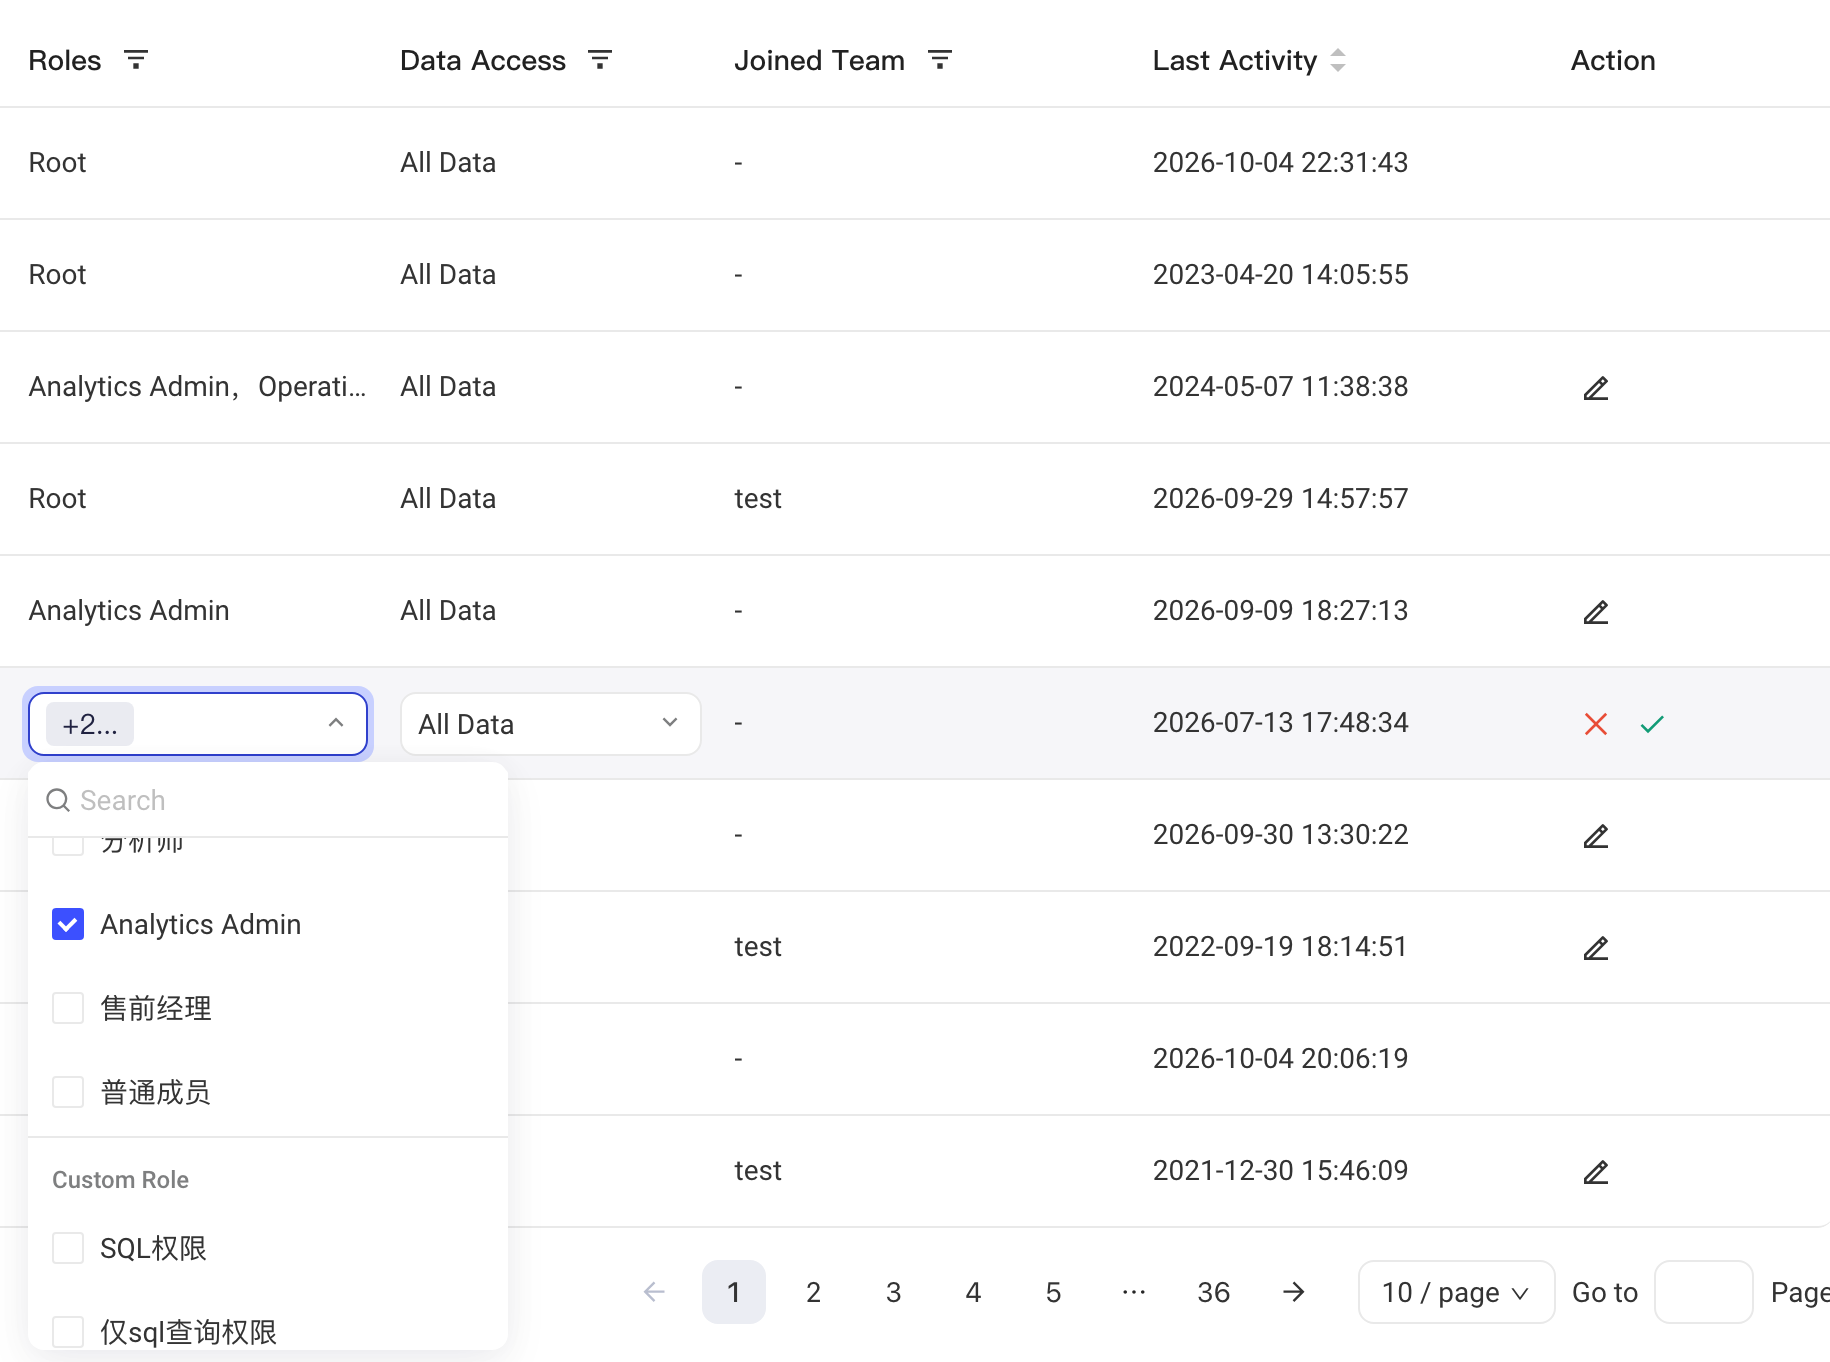Go to page 5
1830x1362 pixels.
pos(1054,1292)
